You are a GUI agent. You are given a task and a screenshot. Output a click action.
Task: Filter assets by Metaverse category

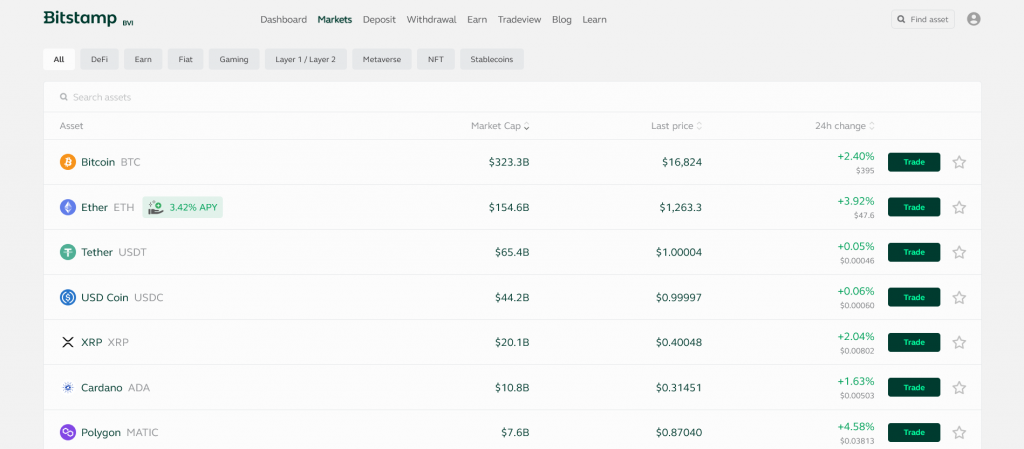[382, 59]
